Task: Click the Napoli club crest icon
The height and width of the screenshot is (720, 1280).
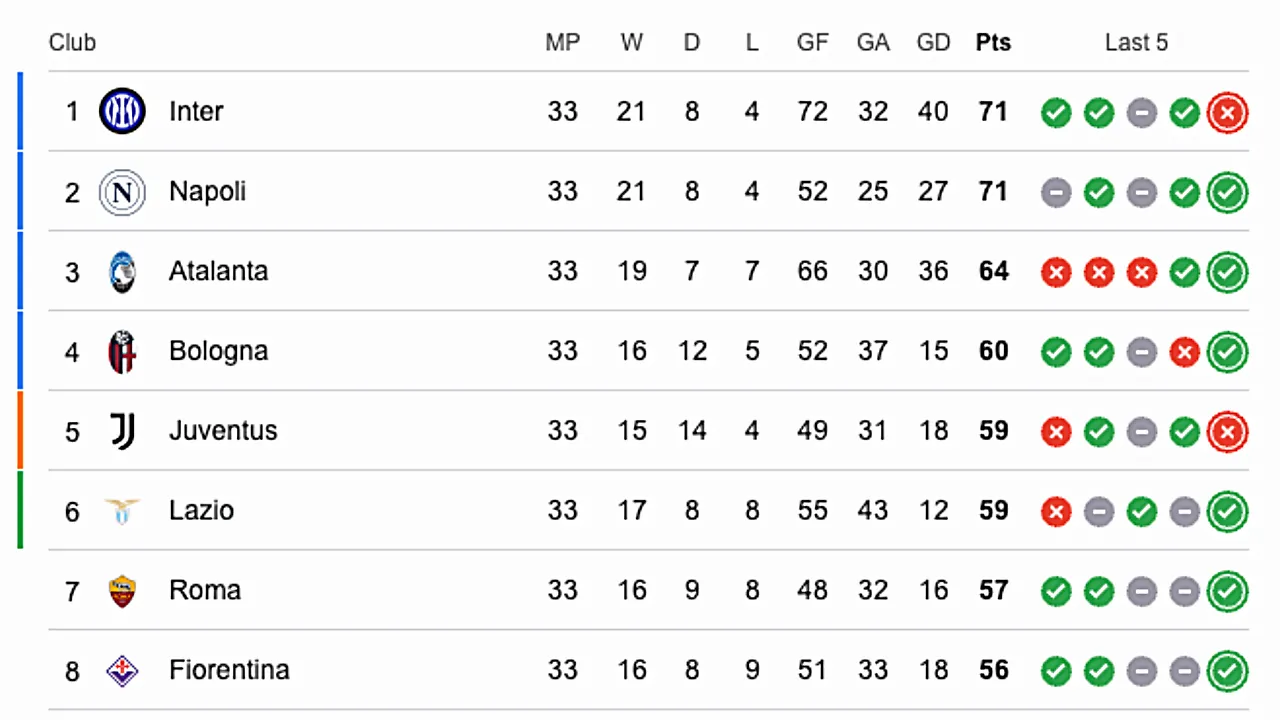Action: tap(122, 192)
